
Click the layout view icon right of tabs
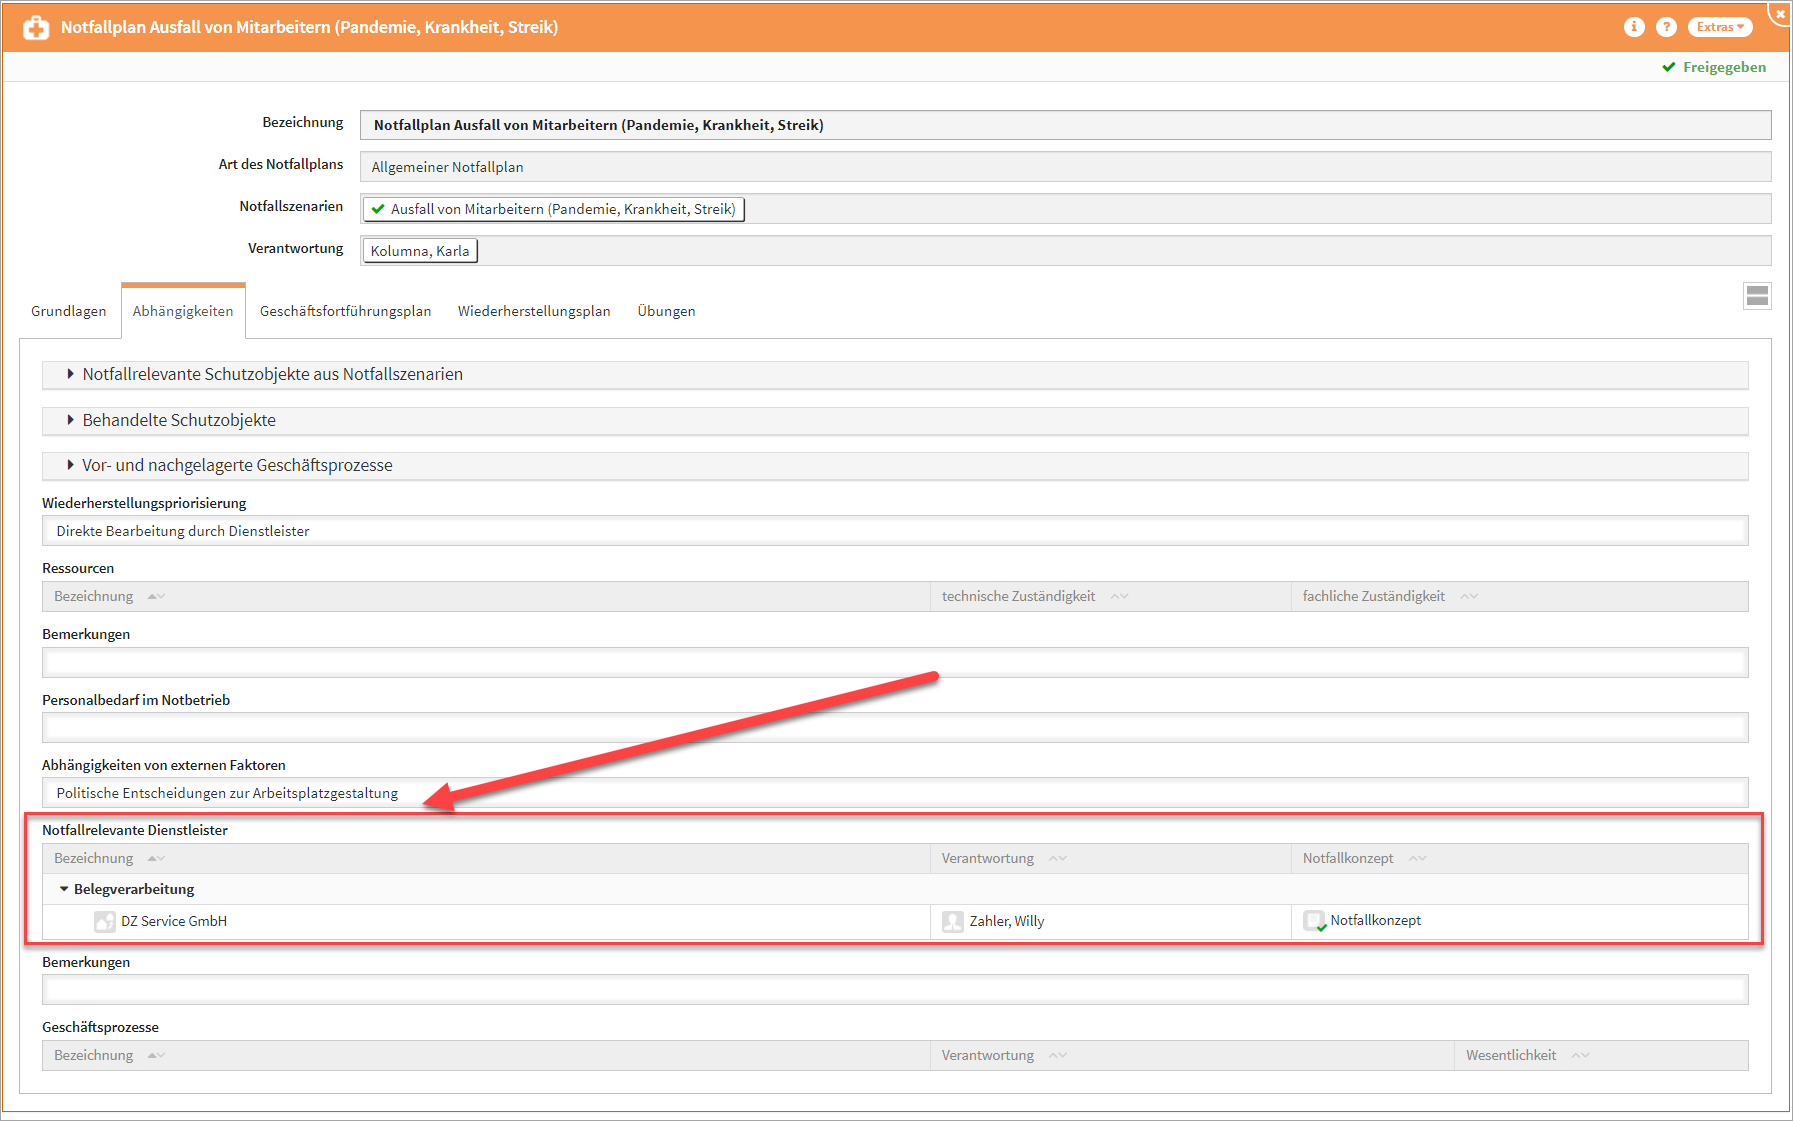[x=1757, y=296]
